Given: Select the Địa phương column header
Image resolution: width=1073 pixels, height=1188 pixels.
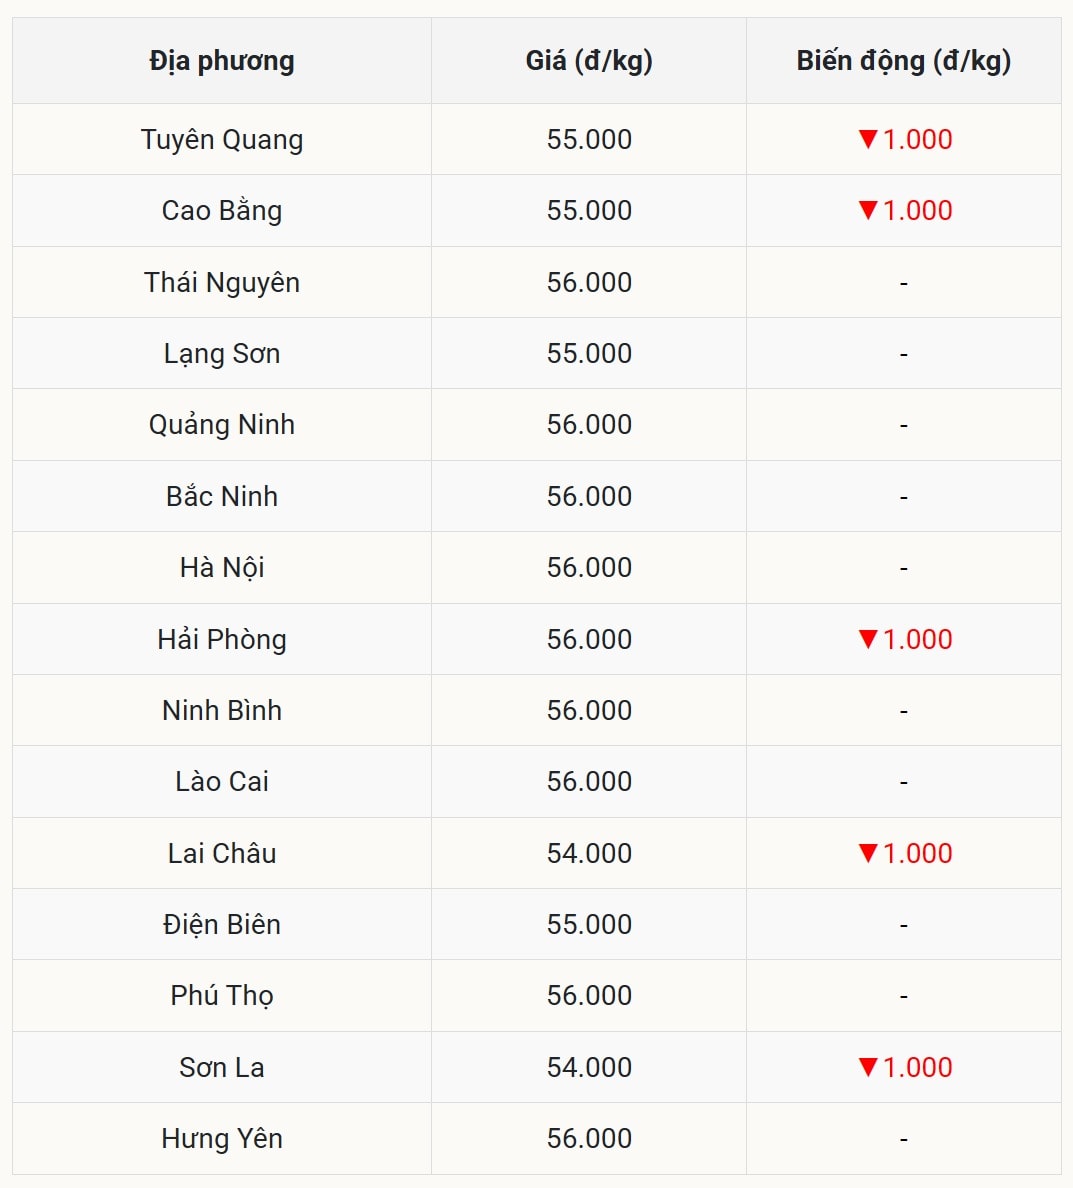Looking at the screenshot, I should (222, 61).
